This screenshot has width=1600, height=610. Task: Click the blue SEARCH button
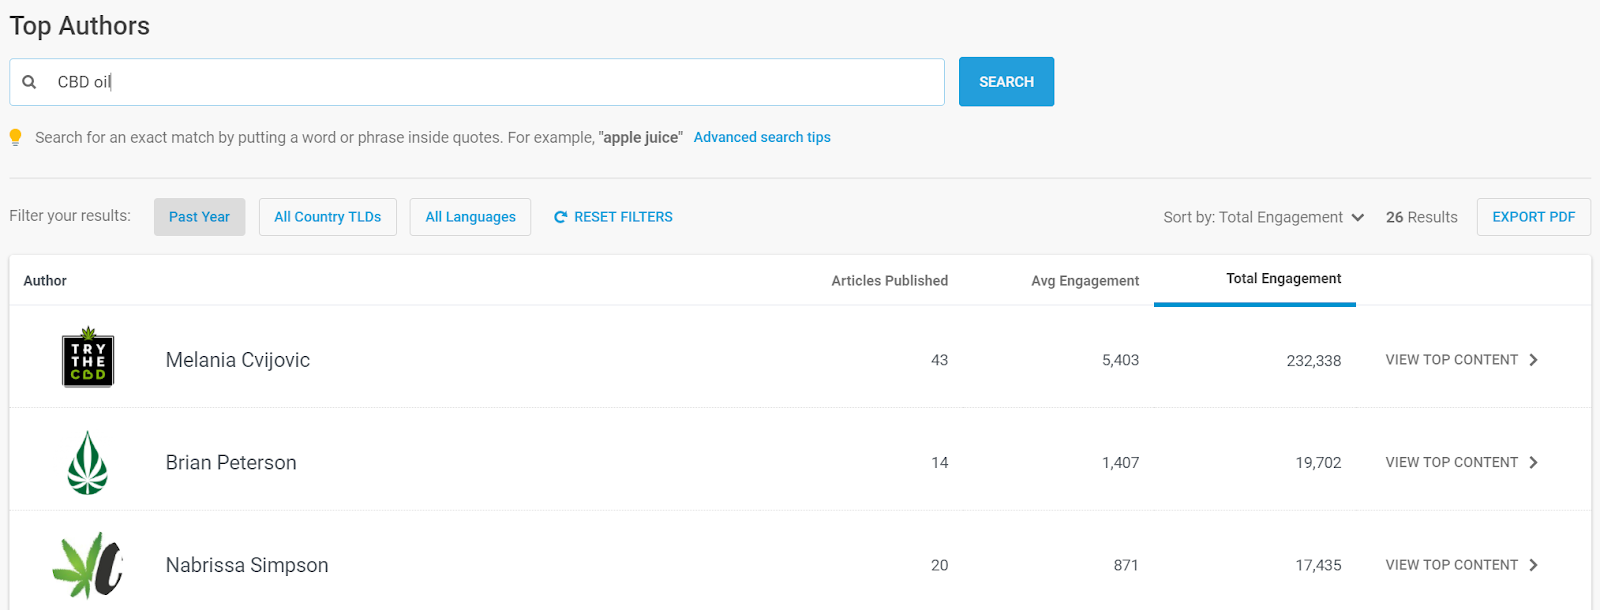tap(1006, 82)
